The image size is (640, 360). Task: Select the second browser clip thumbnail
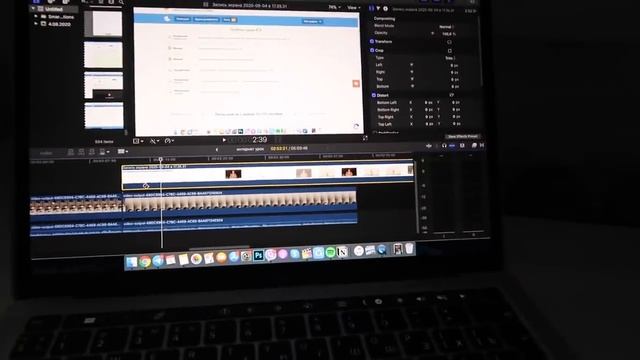[103, 55]
